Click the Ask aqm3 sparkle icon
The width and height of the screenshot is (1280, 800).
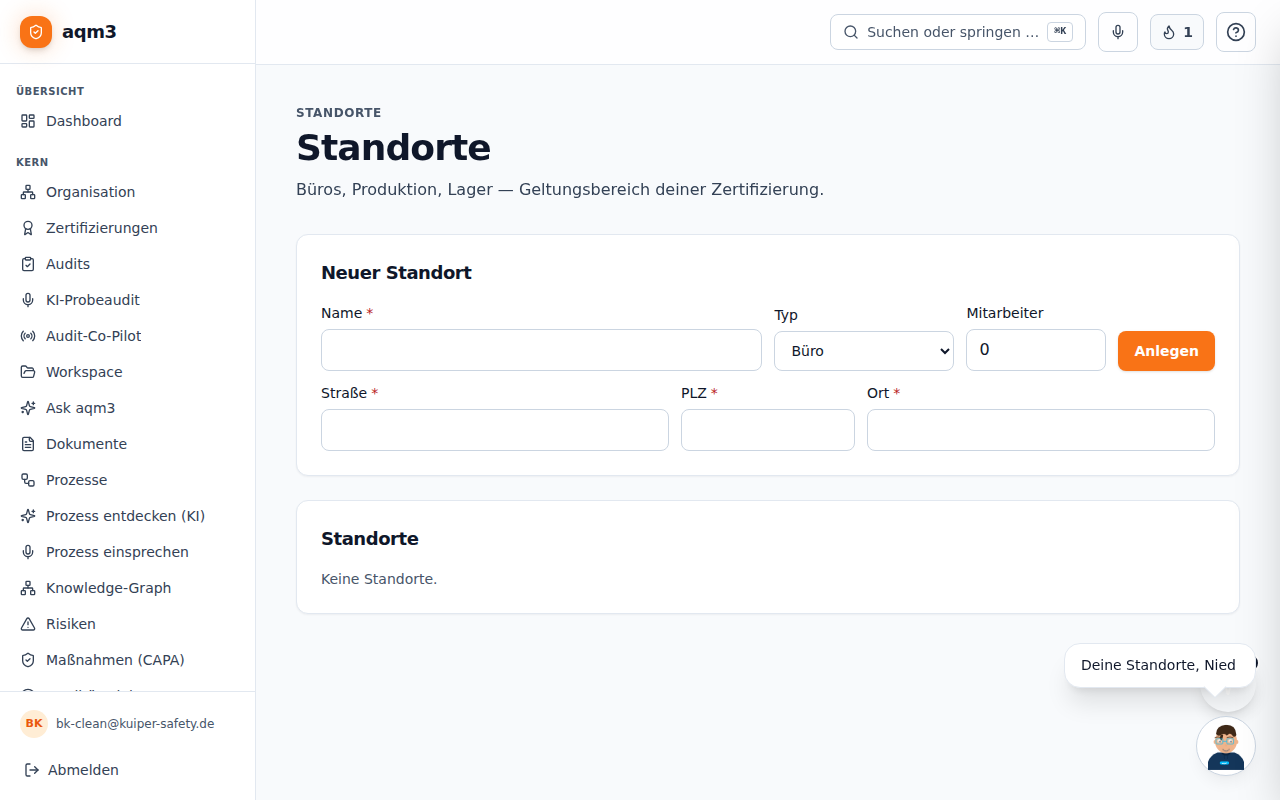(28, 408)
